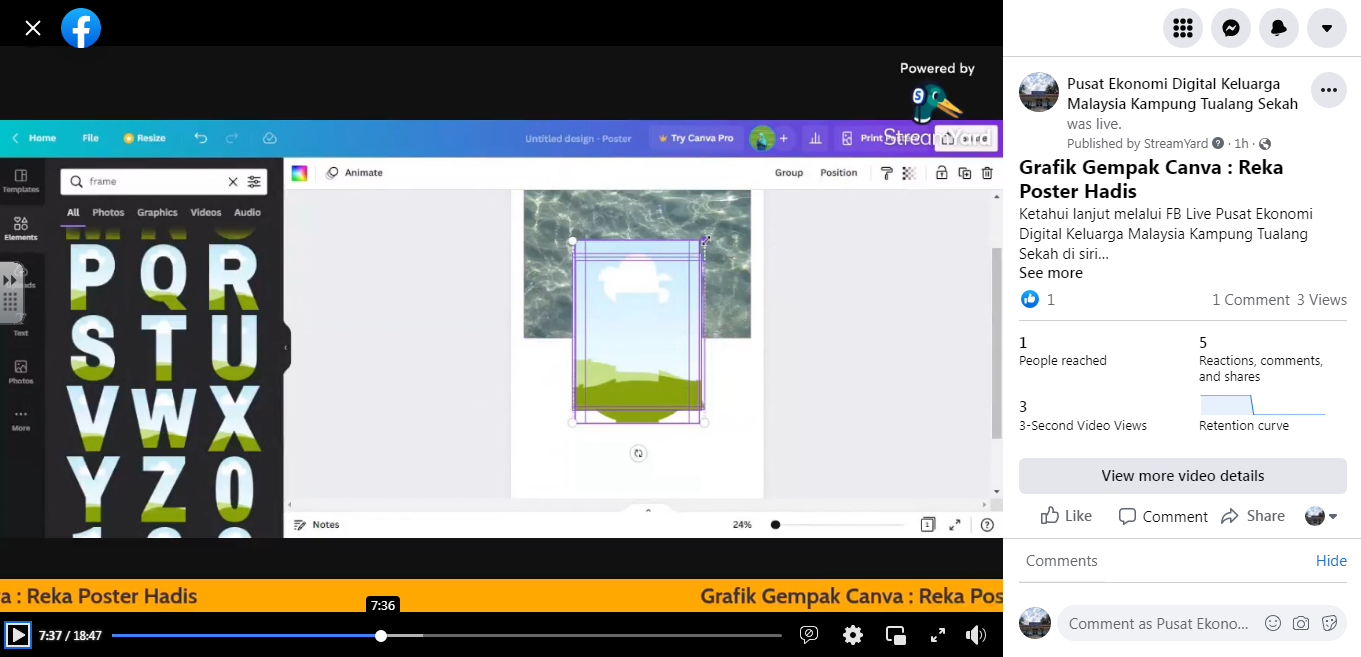The height and width of the screenshot is (657, 1361).
Task: Click the Pusat Ekonomi Digital page name
Action: coord(1182,94)
